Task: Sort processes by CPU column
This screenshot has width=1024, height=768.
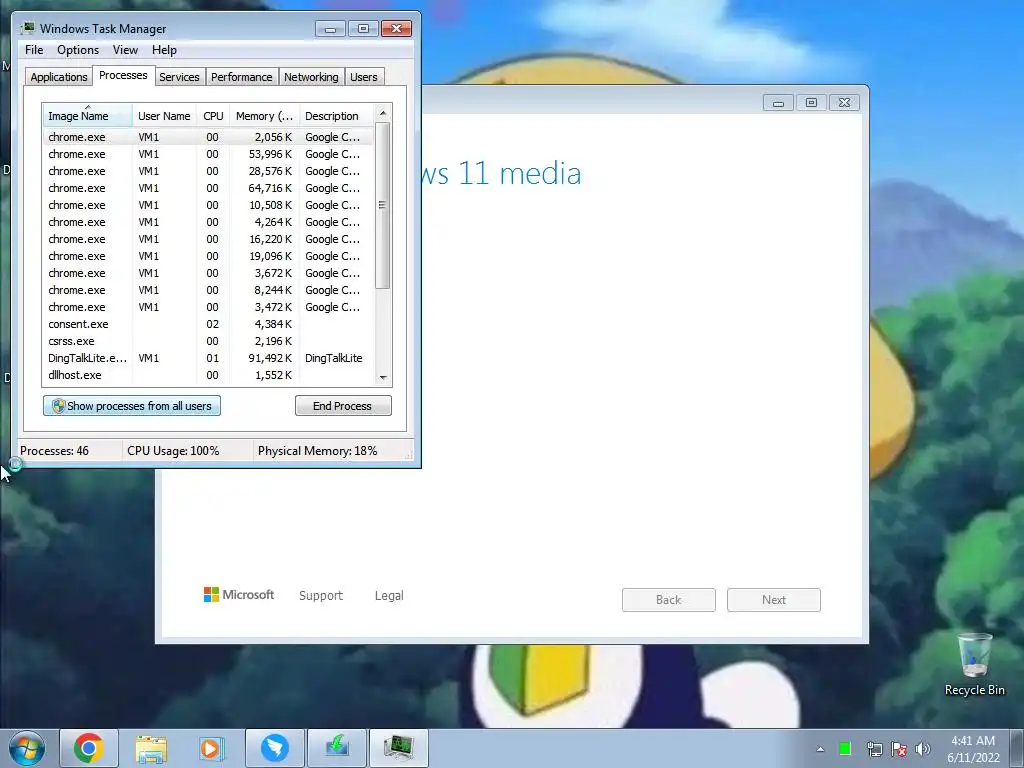Action: pyautogui.click(x=213, y=116)
